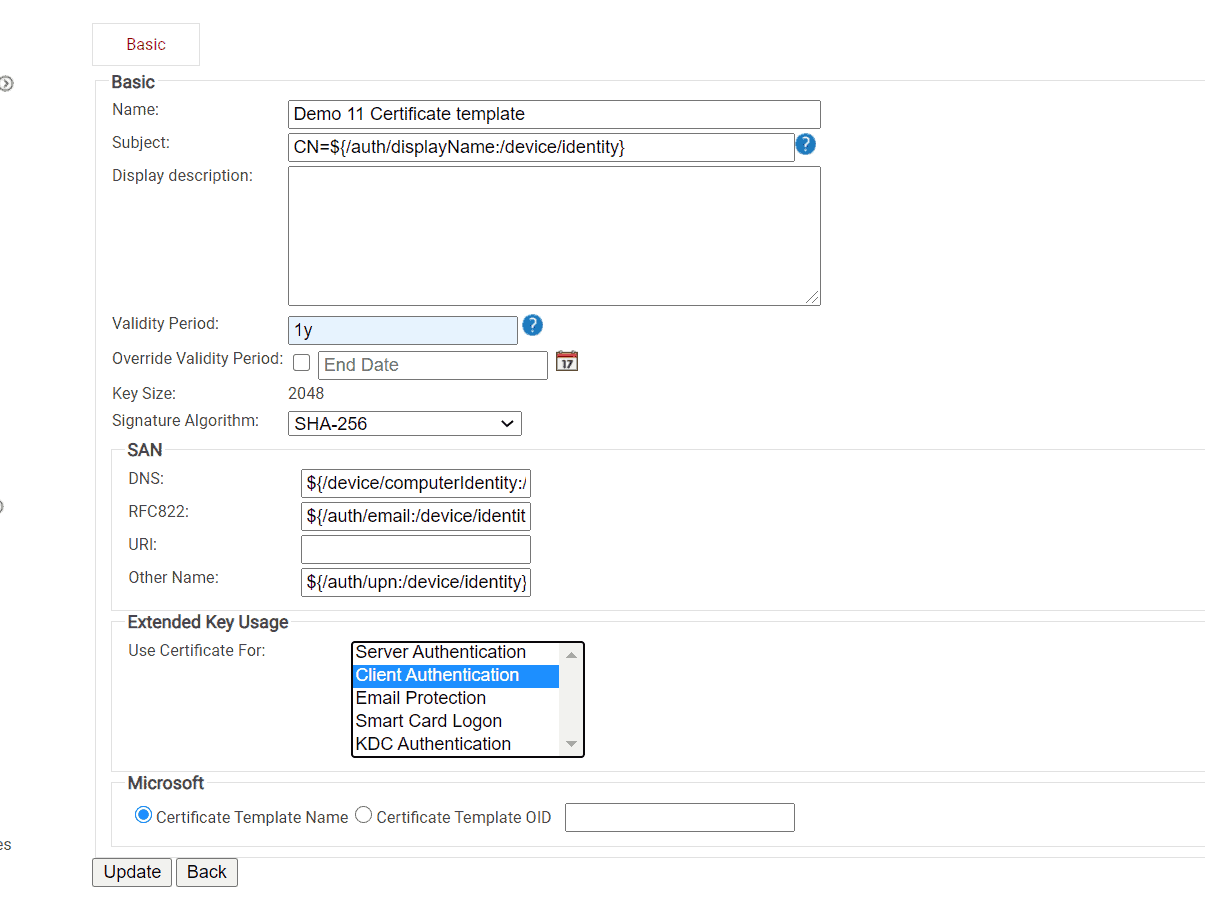Click the End Date input field
The height and width of the screenshot is (898, 1205).
coord(433,365)
